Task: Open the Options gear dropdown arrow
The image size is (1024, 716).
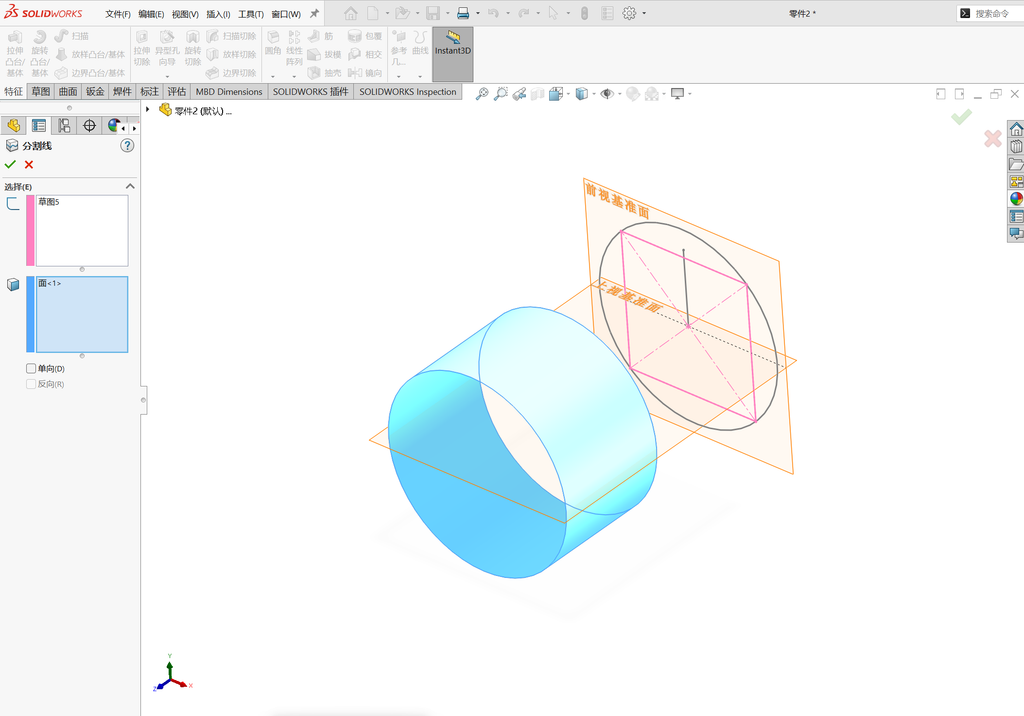Action: [x=644, y=13]
